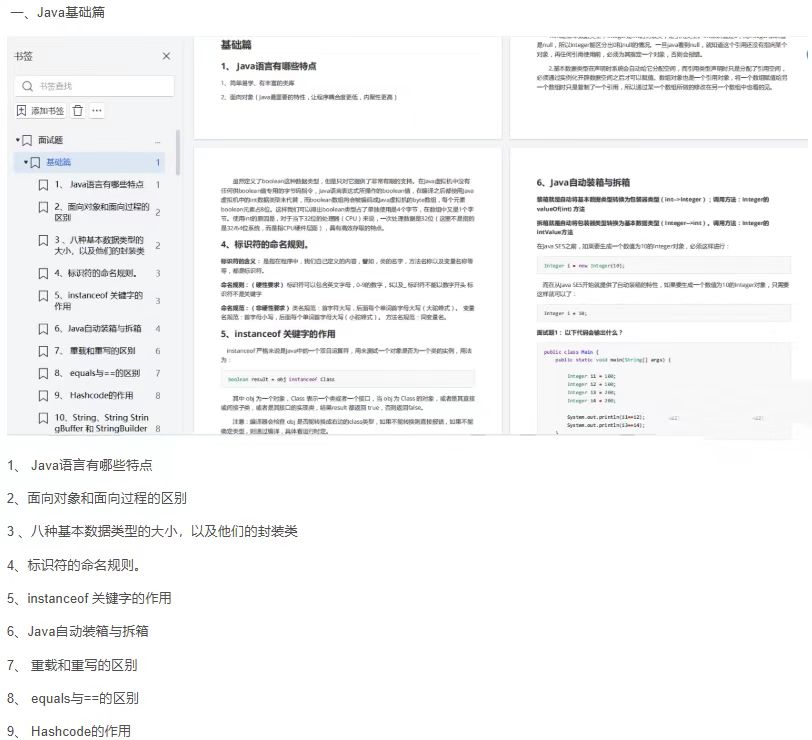Screen dimensions: 812x740
Task: Click heading 4、标识符的命名规则 in the page
Action: [x=265, y=244]
